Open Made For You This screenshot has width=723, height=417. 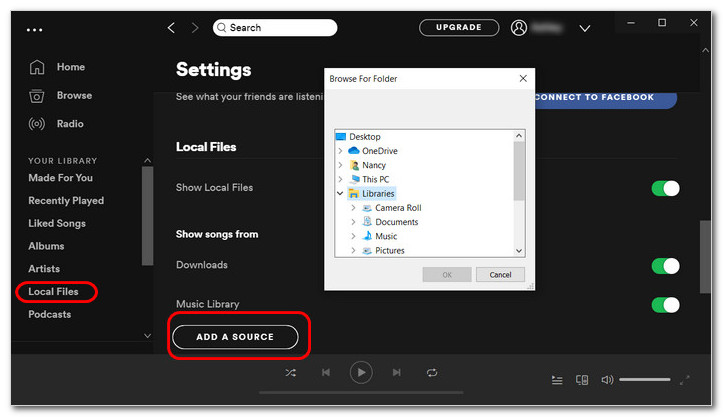[60, 178]
